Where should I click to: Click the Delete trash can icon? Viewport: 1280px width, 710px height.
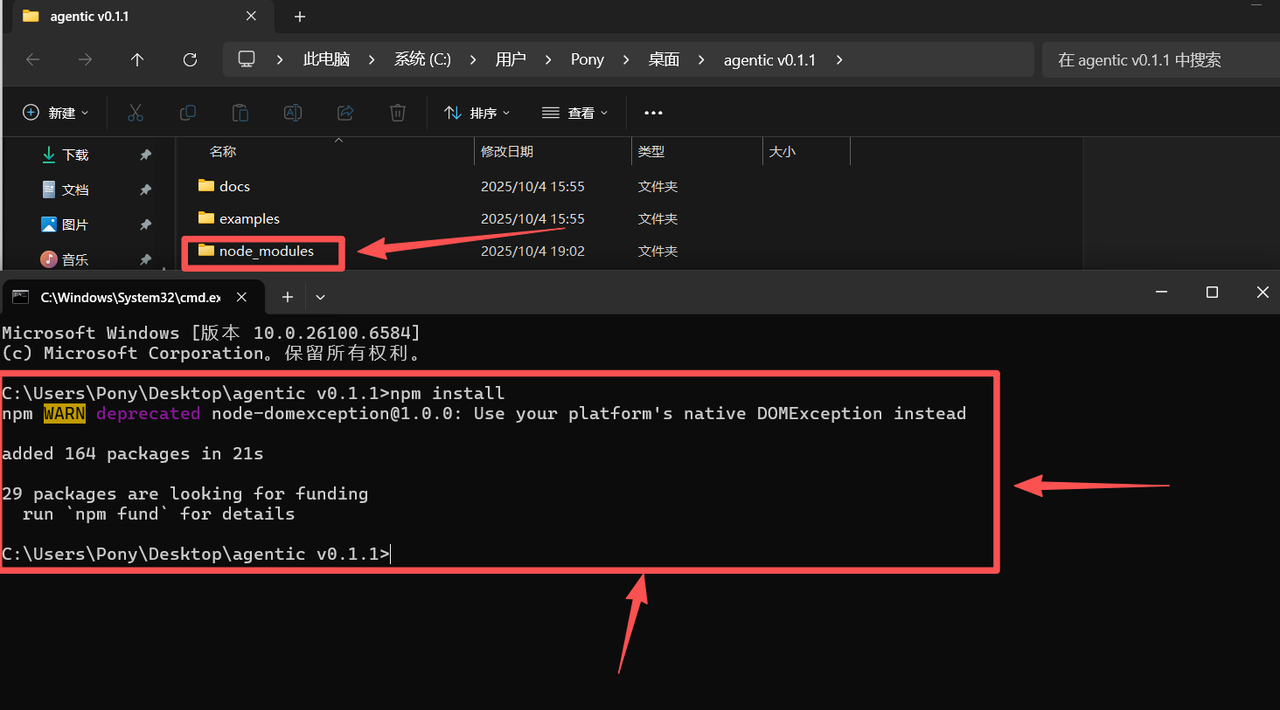[397, 113]
